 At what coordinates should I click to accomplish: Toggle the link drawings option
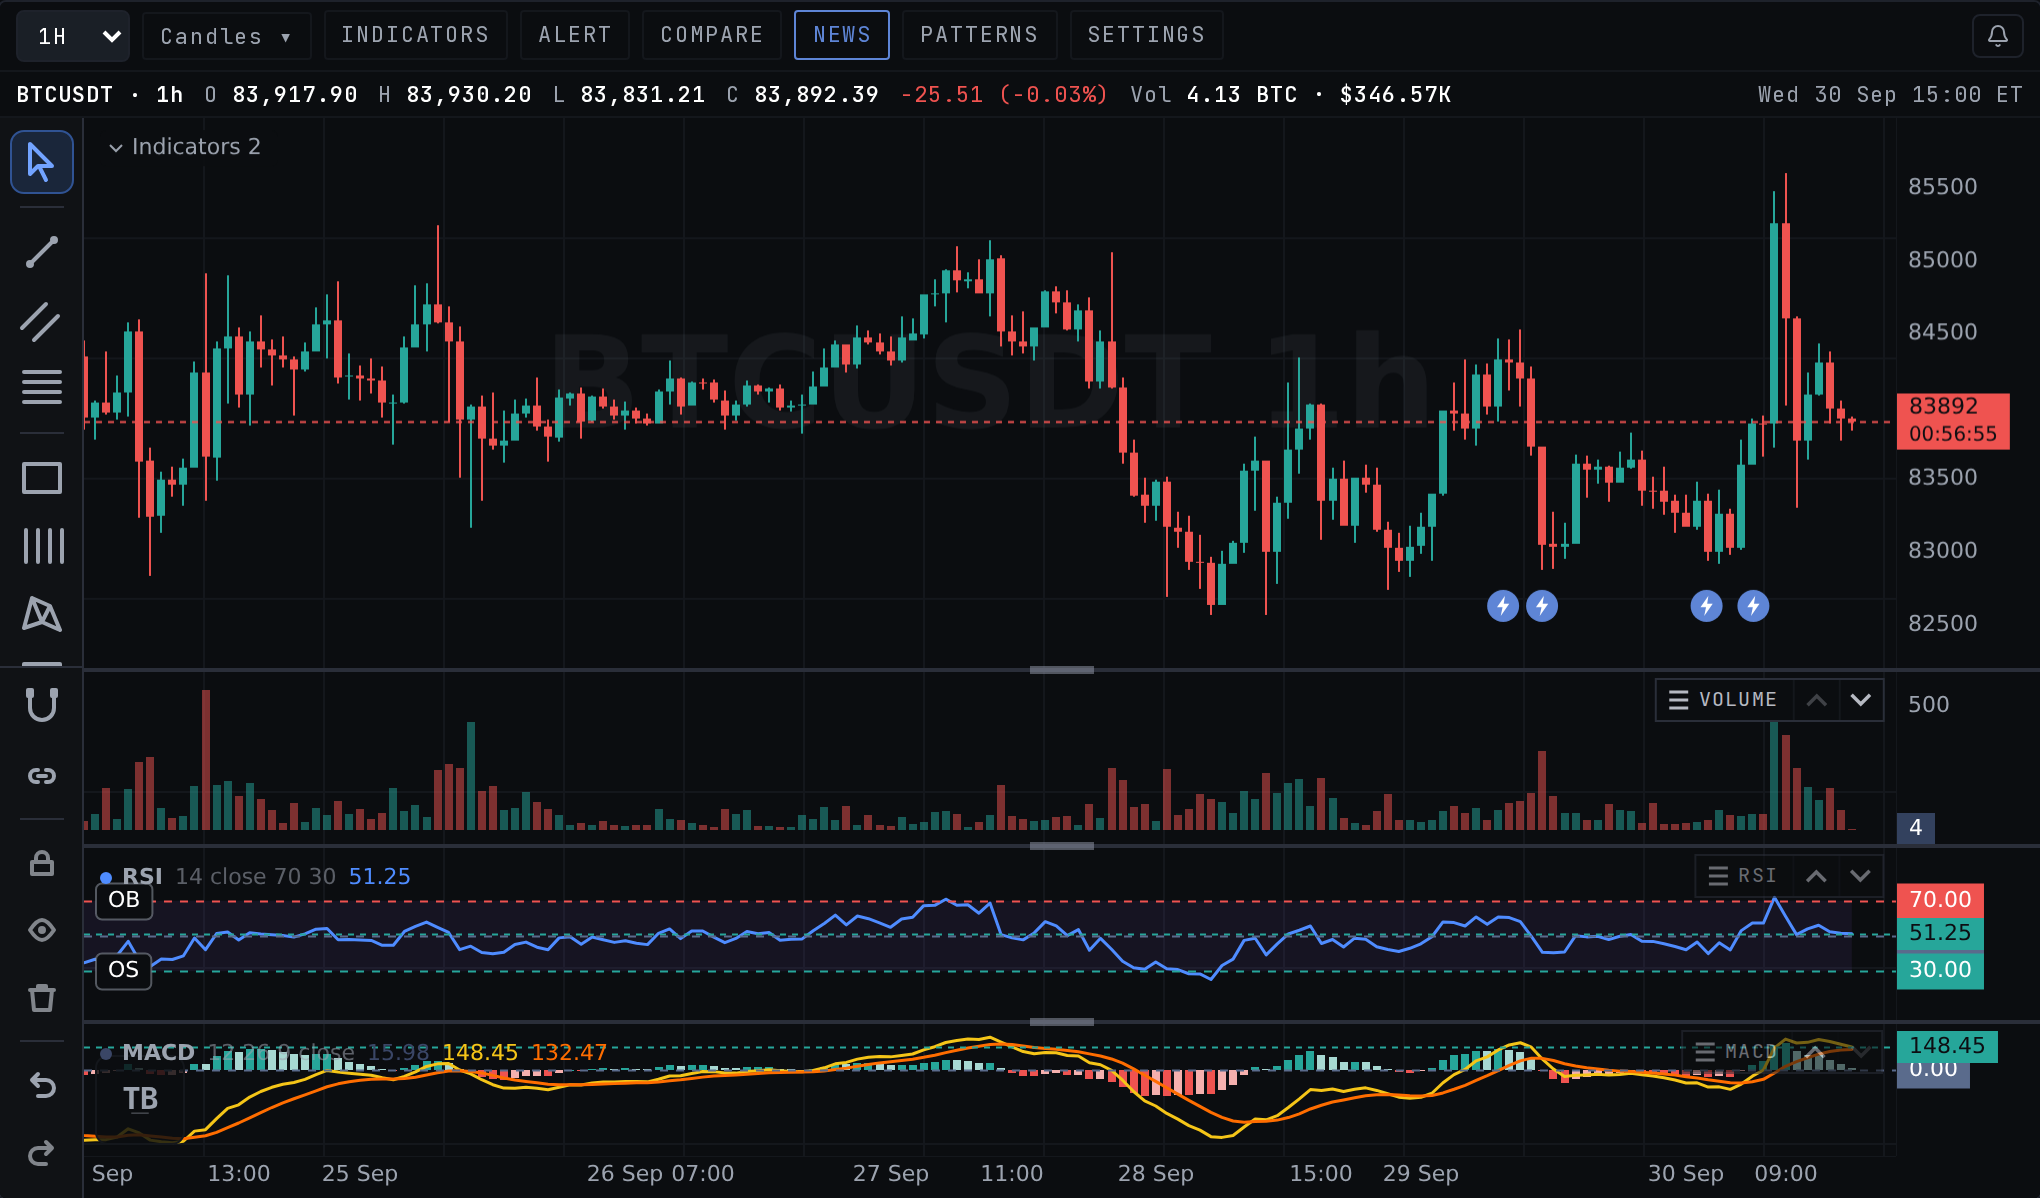pos(41,776)
